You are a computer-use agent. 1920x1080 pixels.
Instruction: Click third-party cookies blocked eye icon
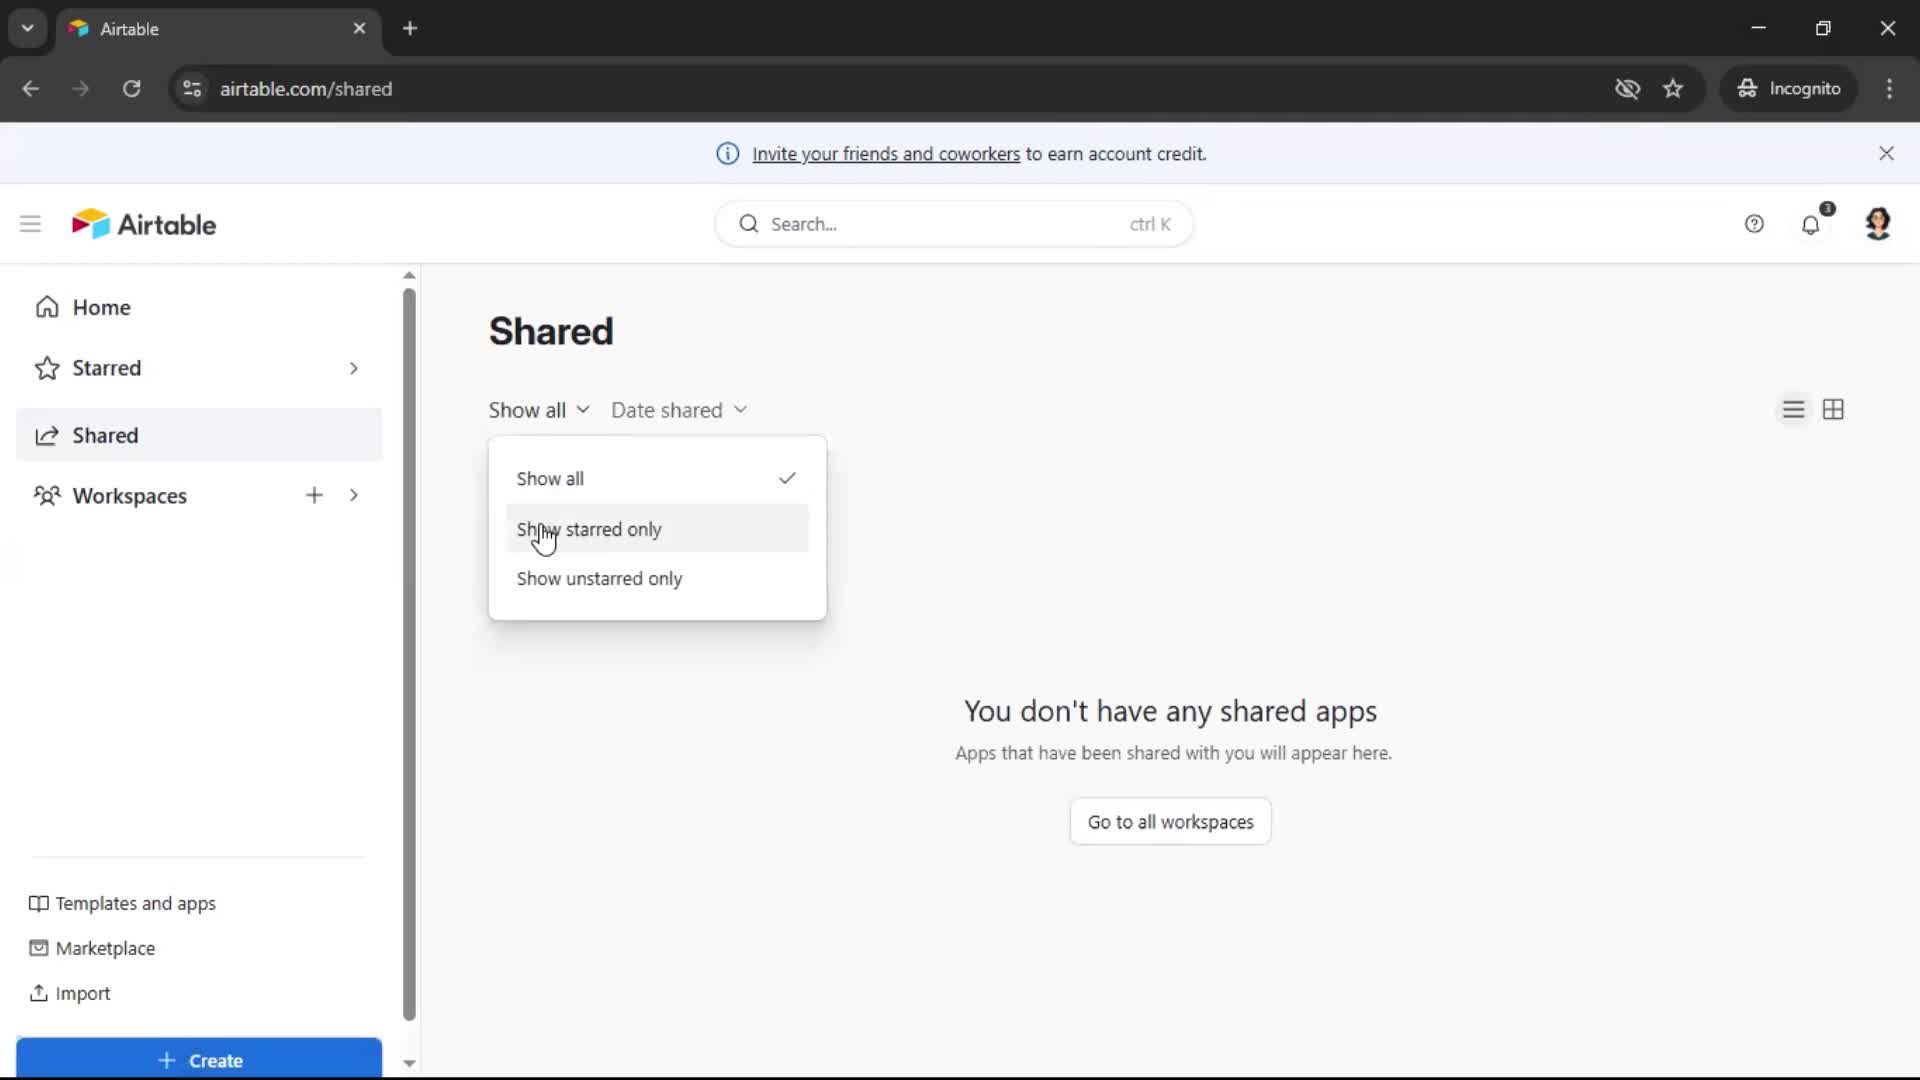(1627, 88)
